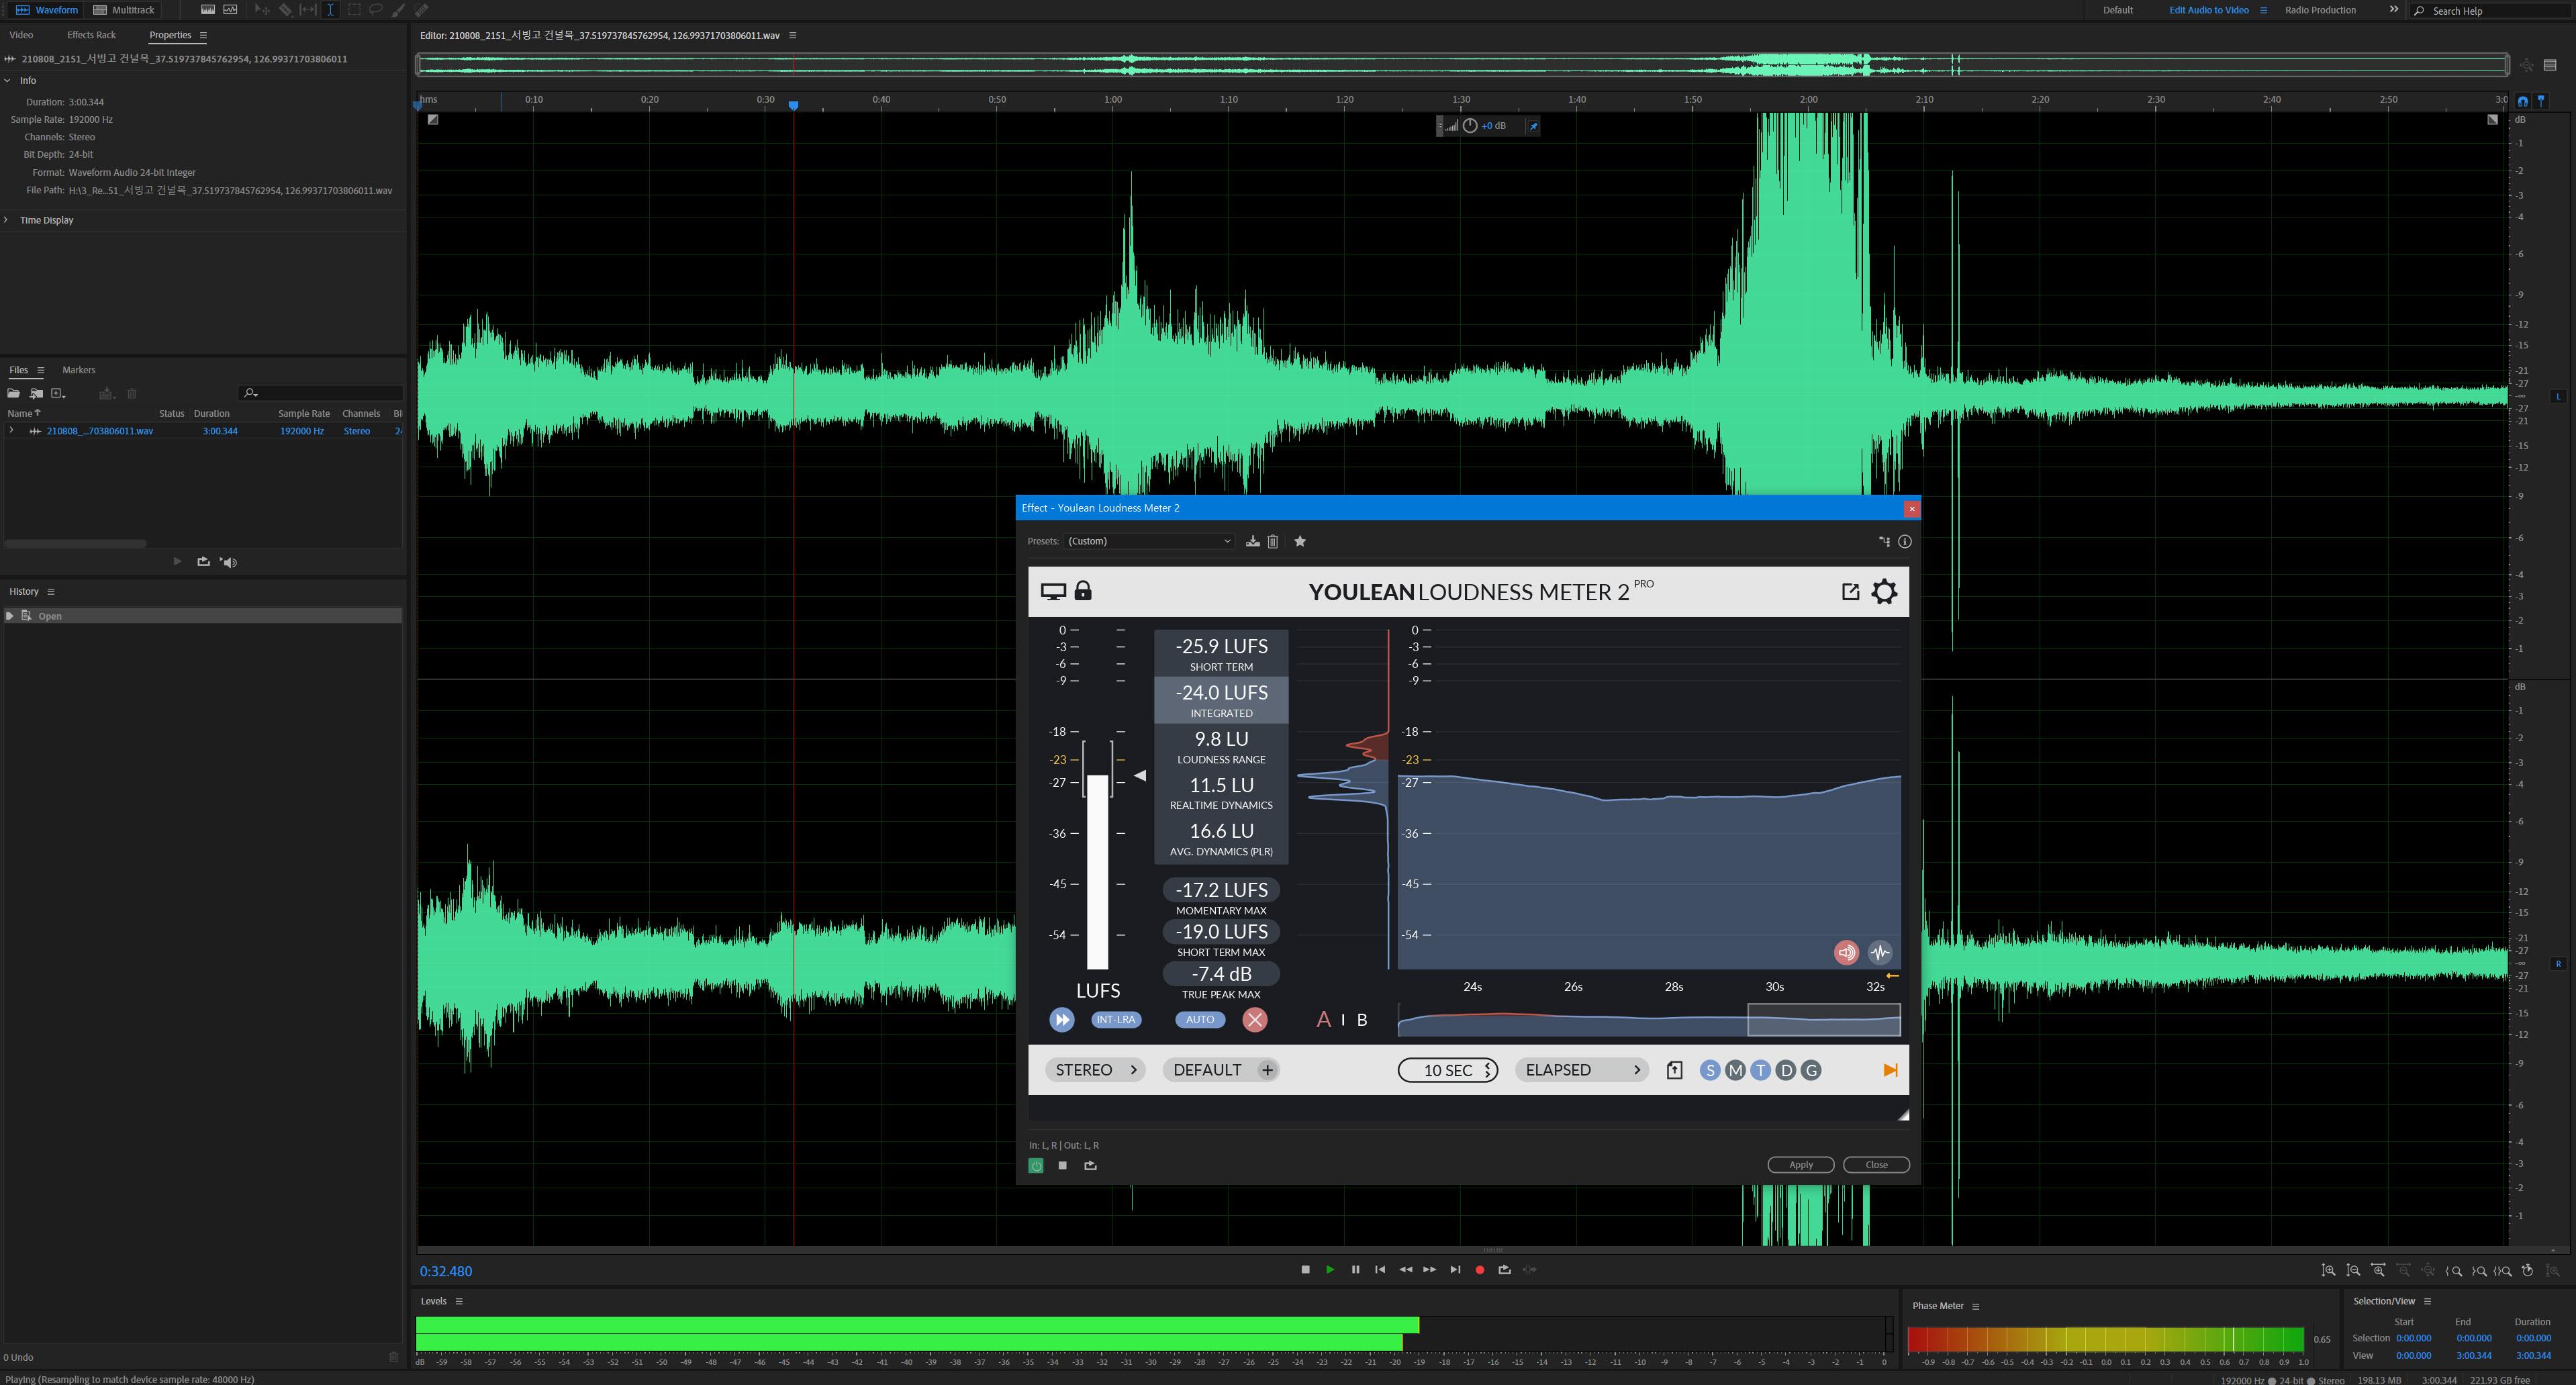Screen dimensions: 2576x1385
Task: Toggle the Youlean lock icon
Action: [1083, 590]
